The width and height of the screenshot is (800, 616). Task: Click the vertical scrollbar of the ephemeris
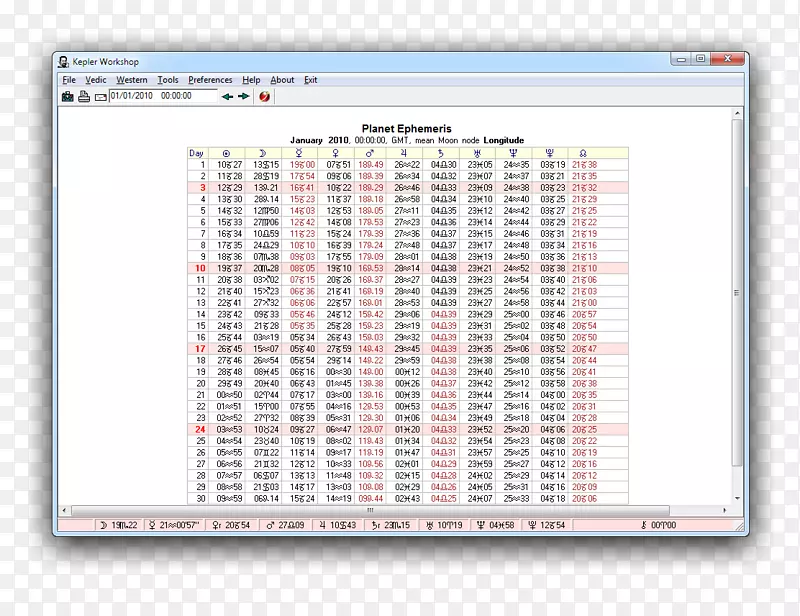737,300
